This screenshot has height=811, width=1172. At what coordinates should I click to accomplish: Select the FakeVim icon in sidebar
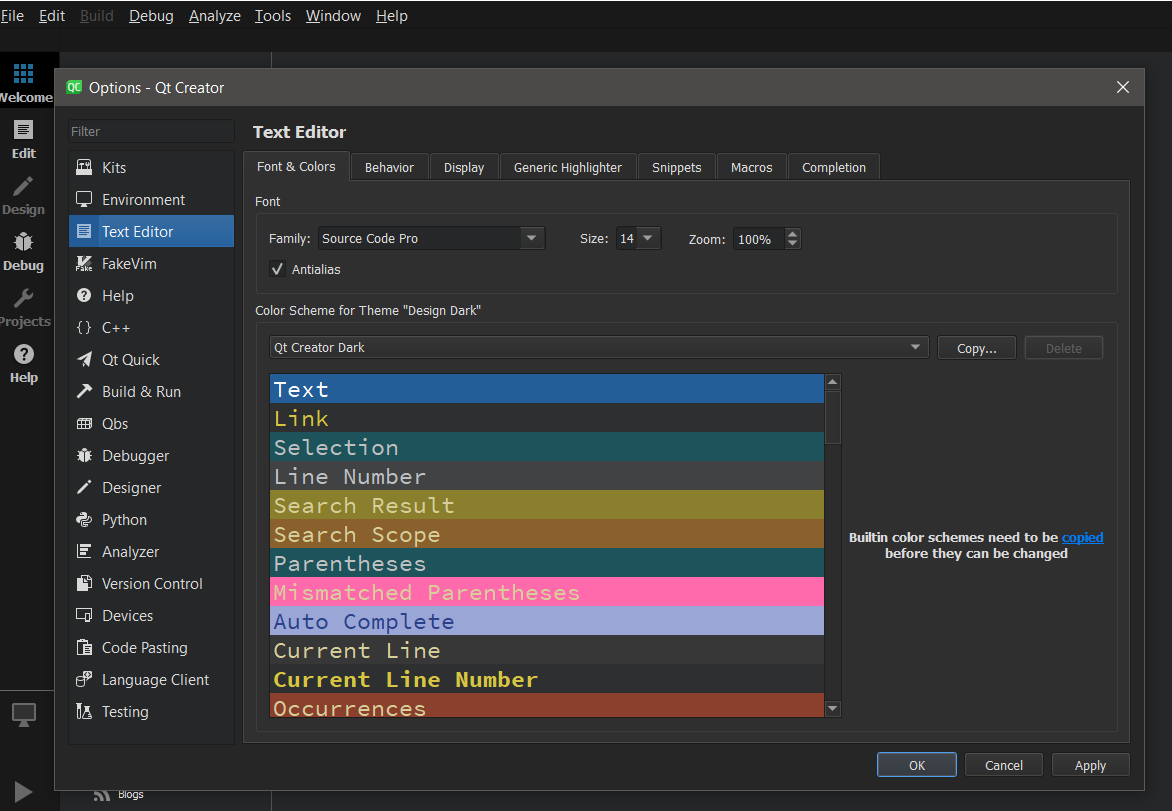pyautogui.click(x=85, y=264)
